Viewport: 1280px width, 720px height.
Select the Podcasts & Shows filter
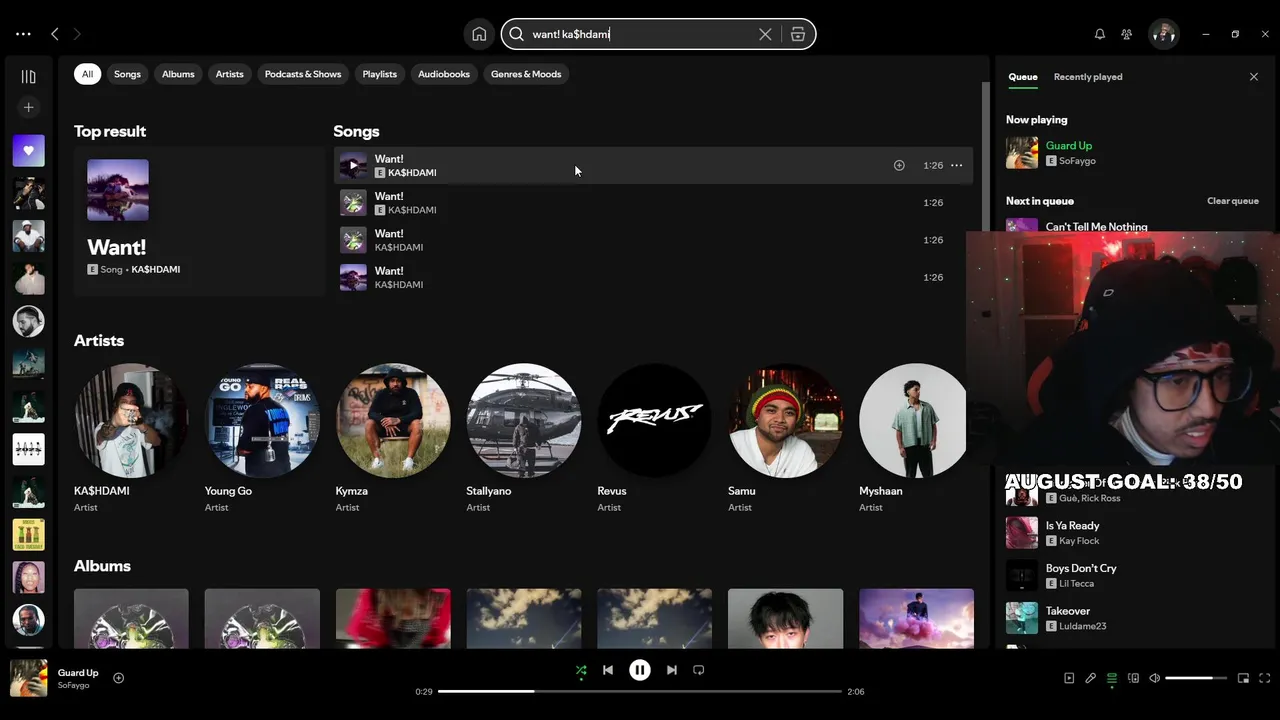point(303,74)
